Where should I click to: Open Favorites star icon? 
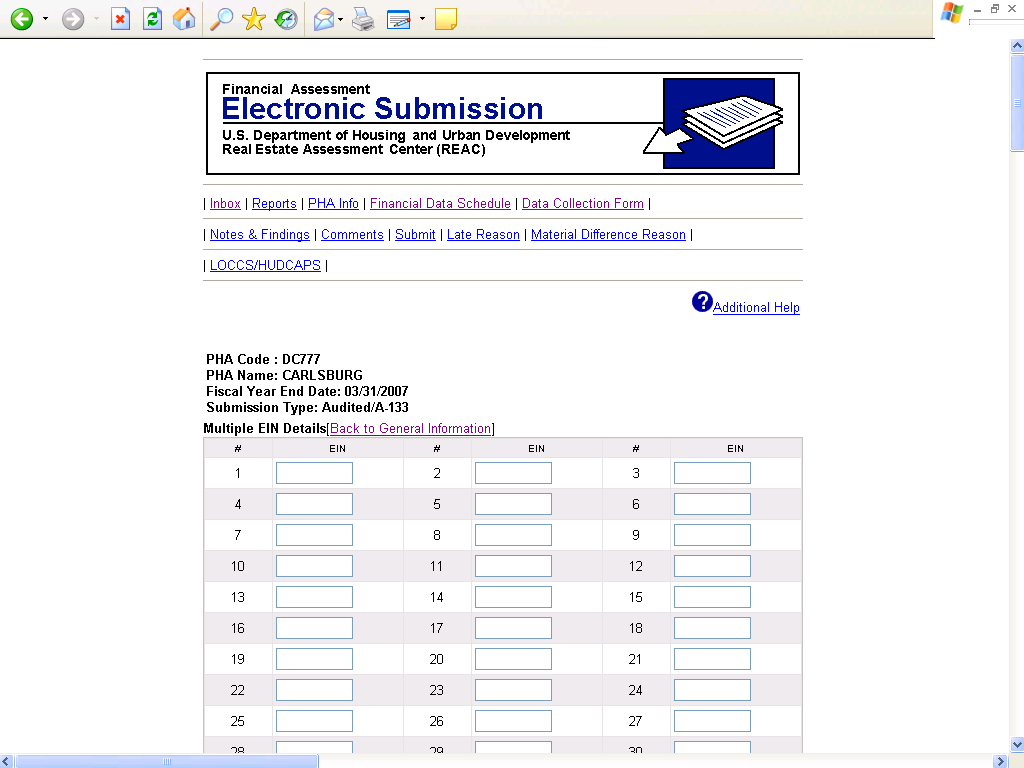(253, 19)
